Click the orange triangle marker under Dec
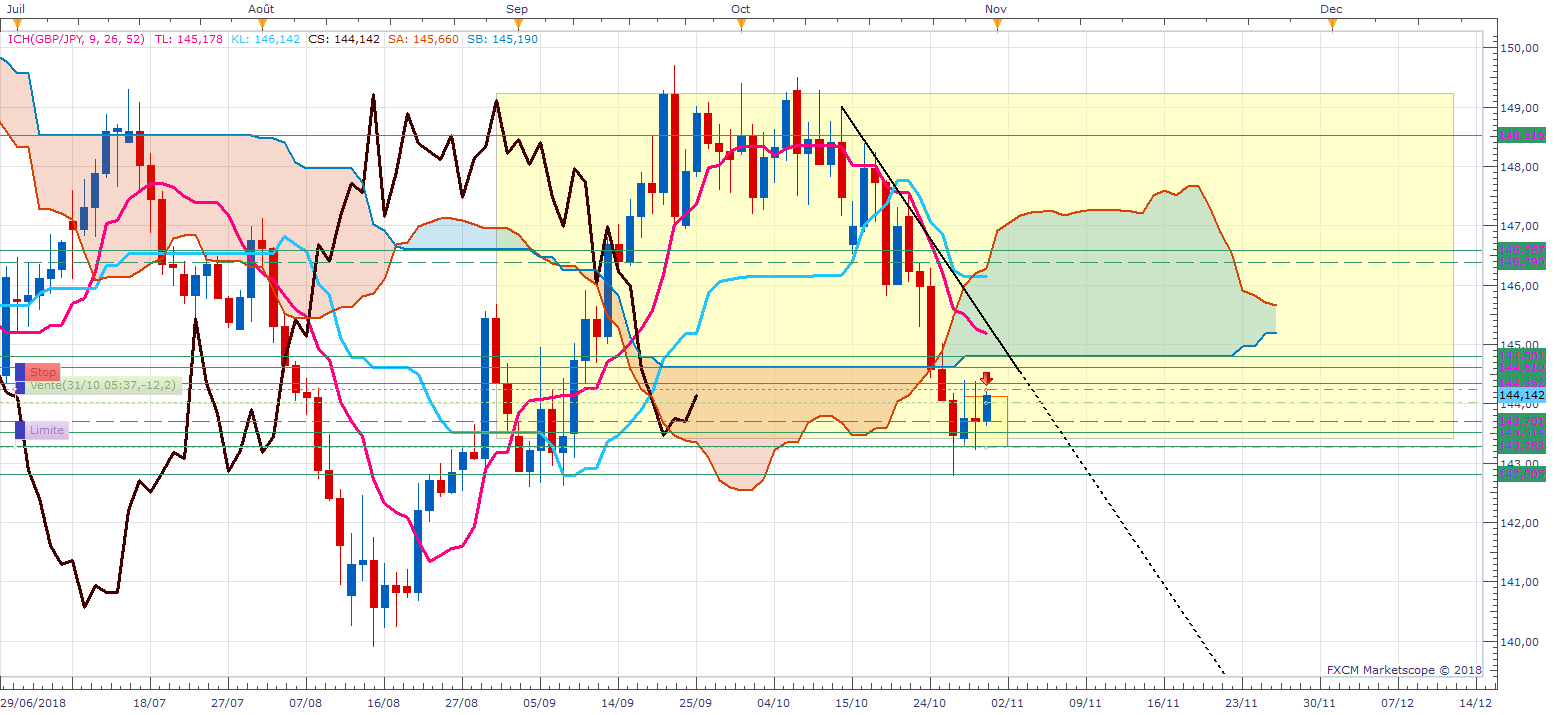 coord(1331,24)
